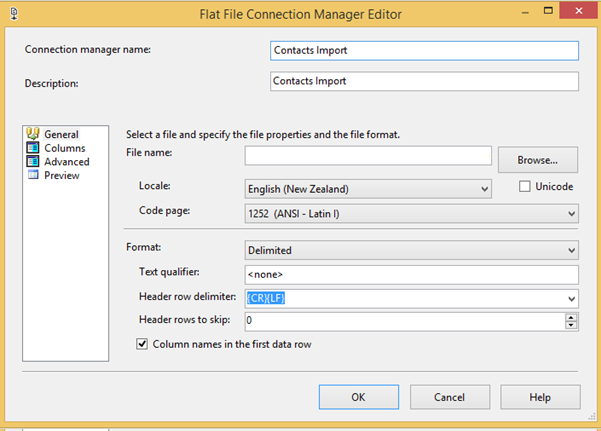Open the Header row delimiter dropdown
This screenshot has height=431, width=601.
571,298
